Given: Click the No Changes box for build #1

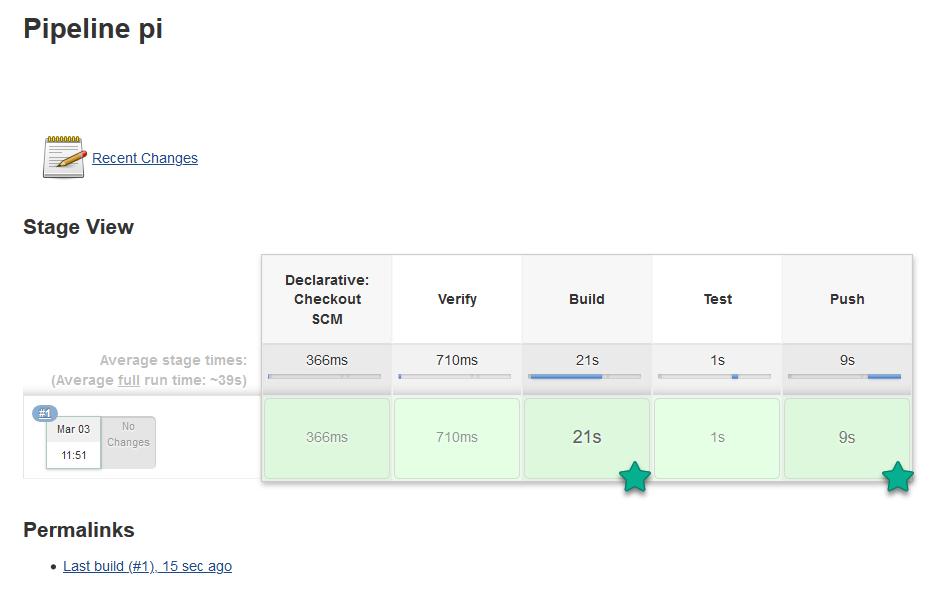Looking at the screenshot, I should point(128,441).
